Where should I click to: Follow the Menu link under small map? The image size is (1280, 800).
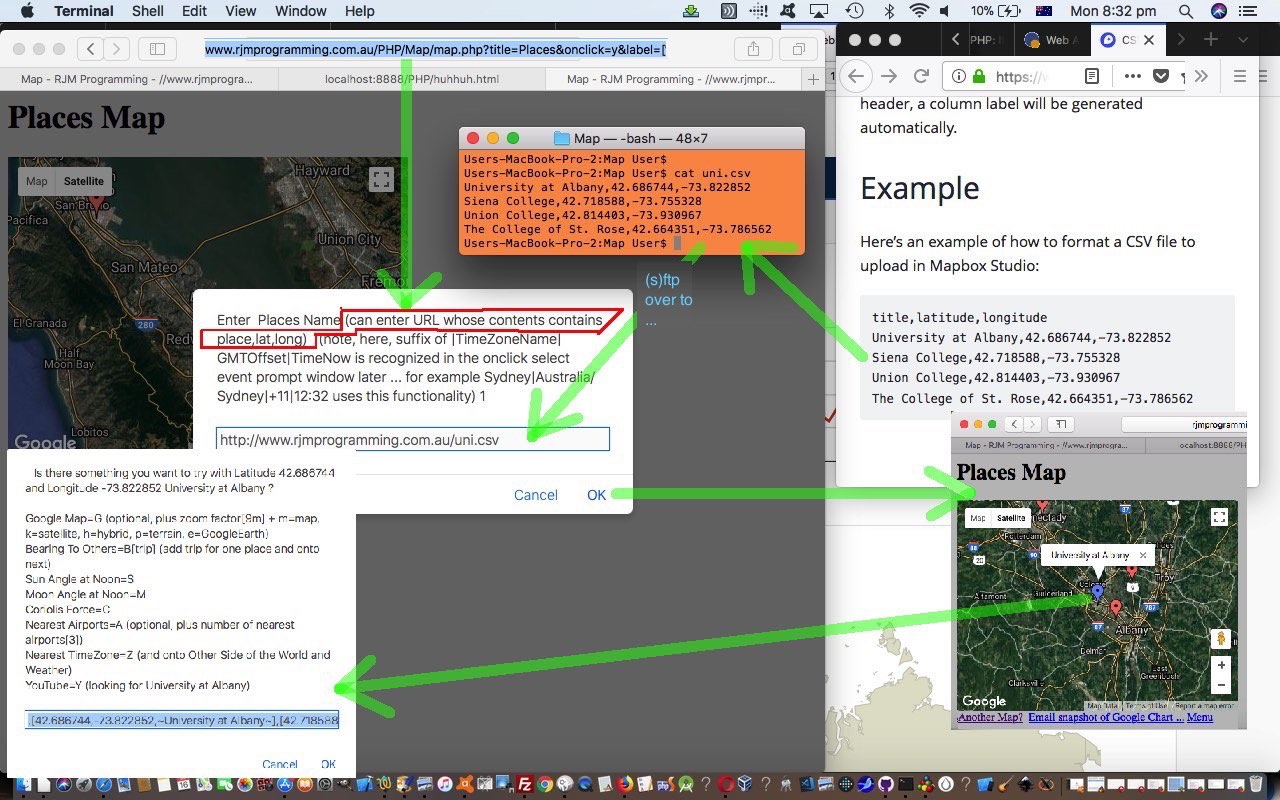click(x=1200, y=717)
